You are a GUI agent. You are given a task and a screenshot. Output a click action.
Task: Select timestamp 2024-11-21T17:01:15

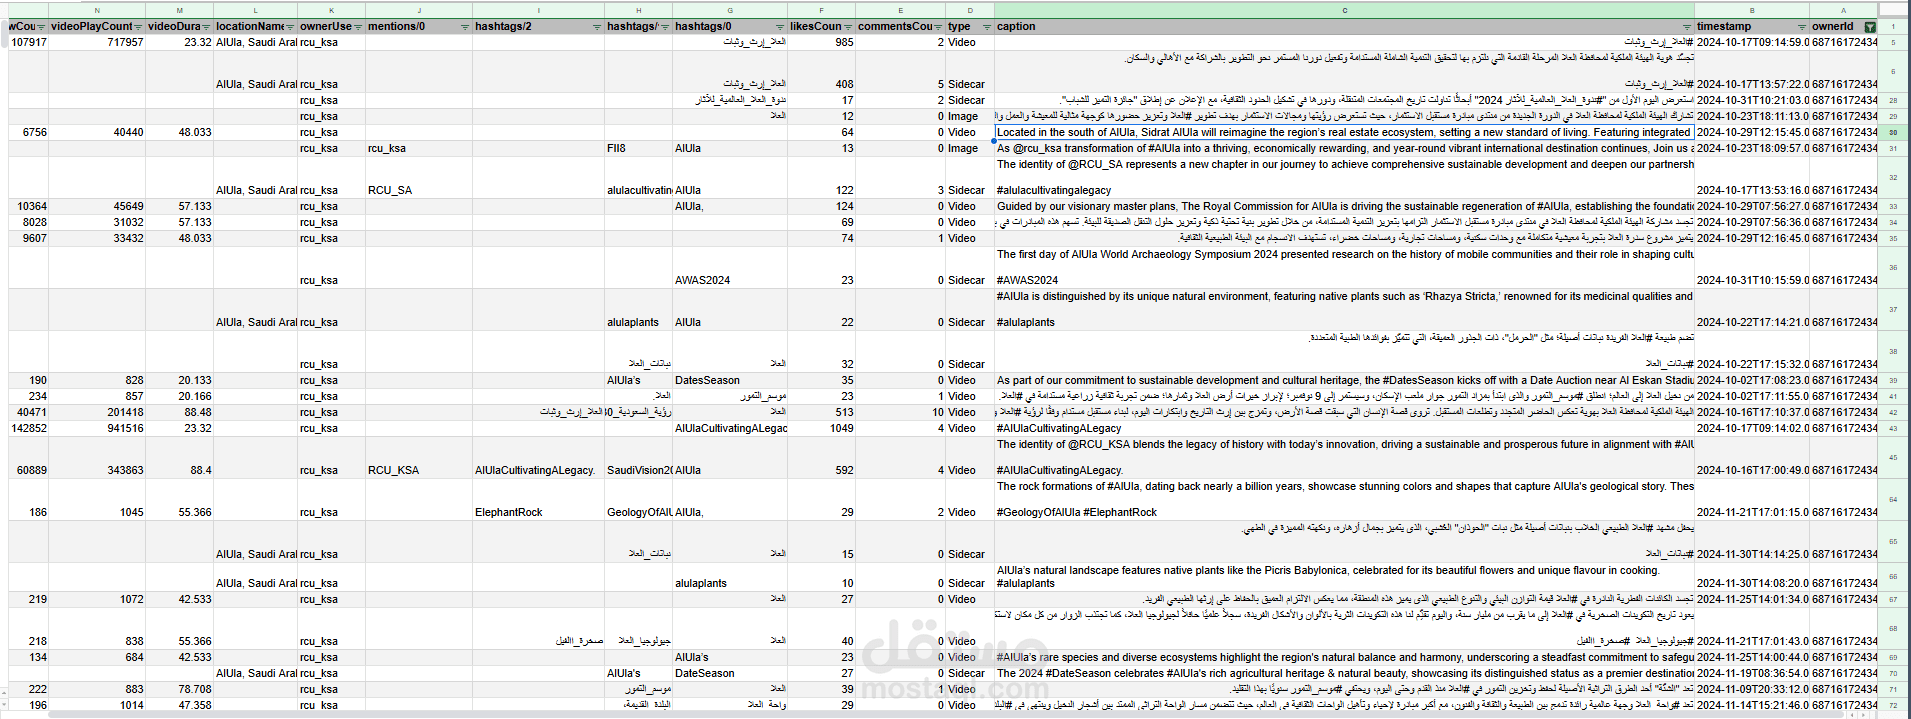[x=1752, y=499]
